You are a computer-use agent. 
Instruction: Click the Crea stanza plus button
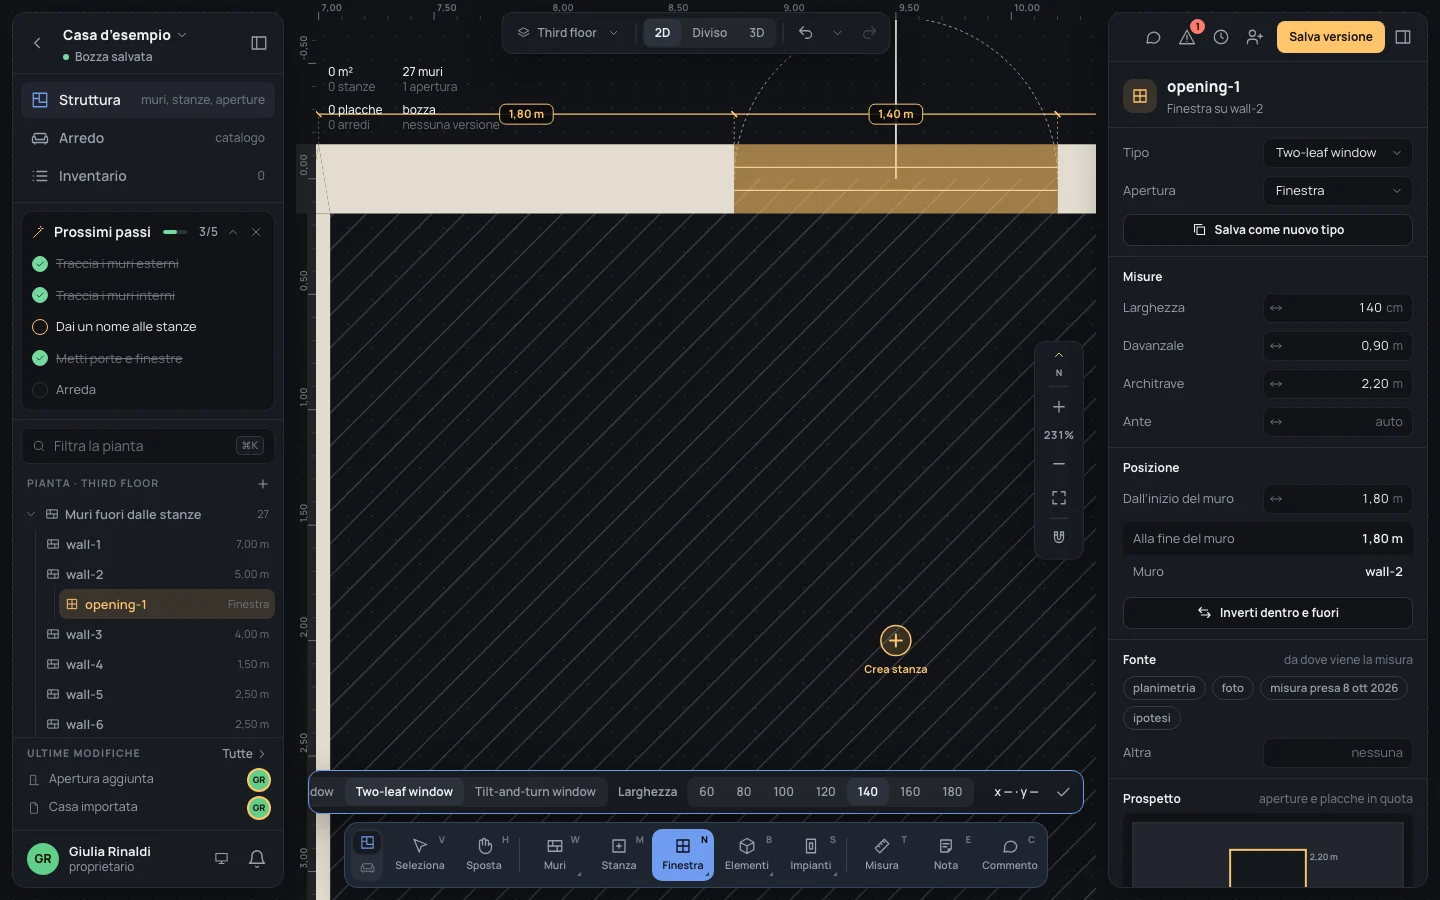point(896,641)
